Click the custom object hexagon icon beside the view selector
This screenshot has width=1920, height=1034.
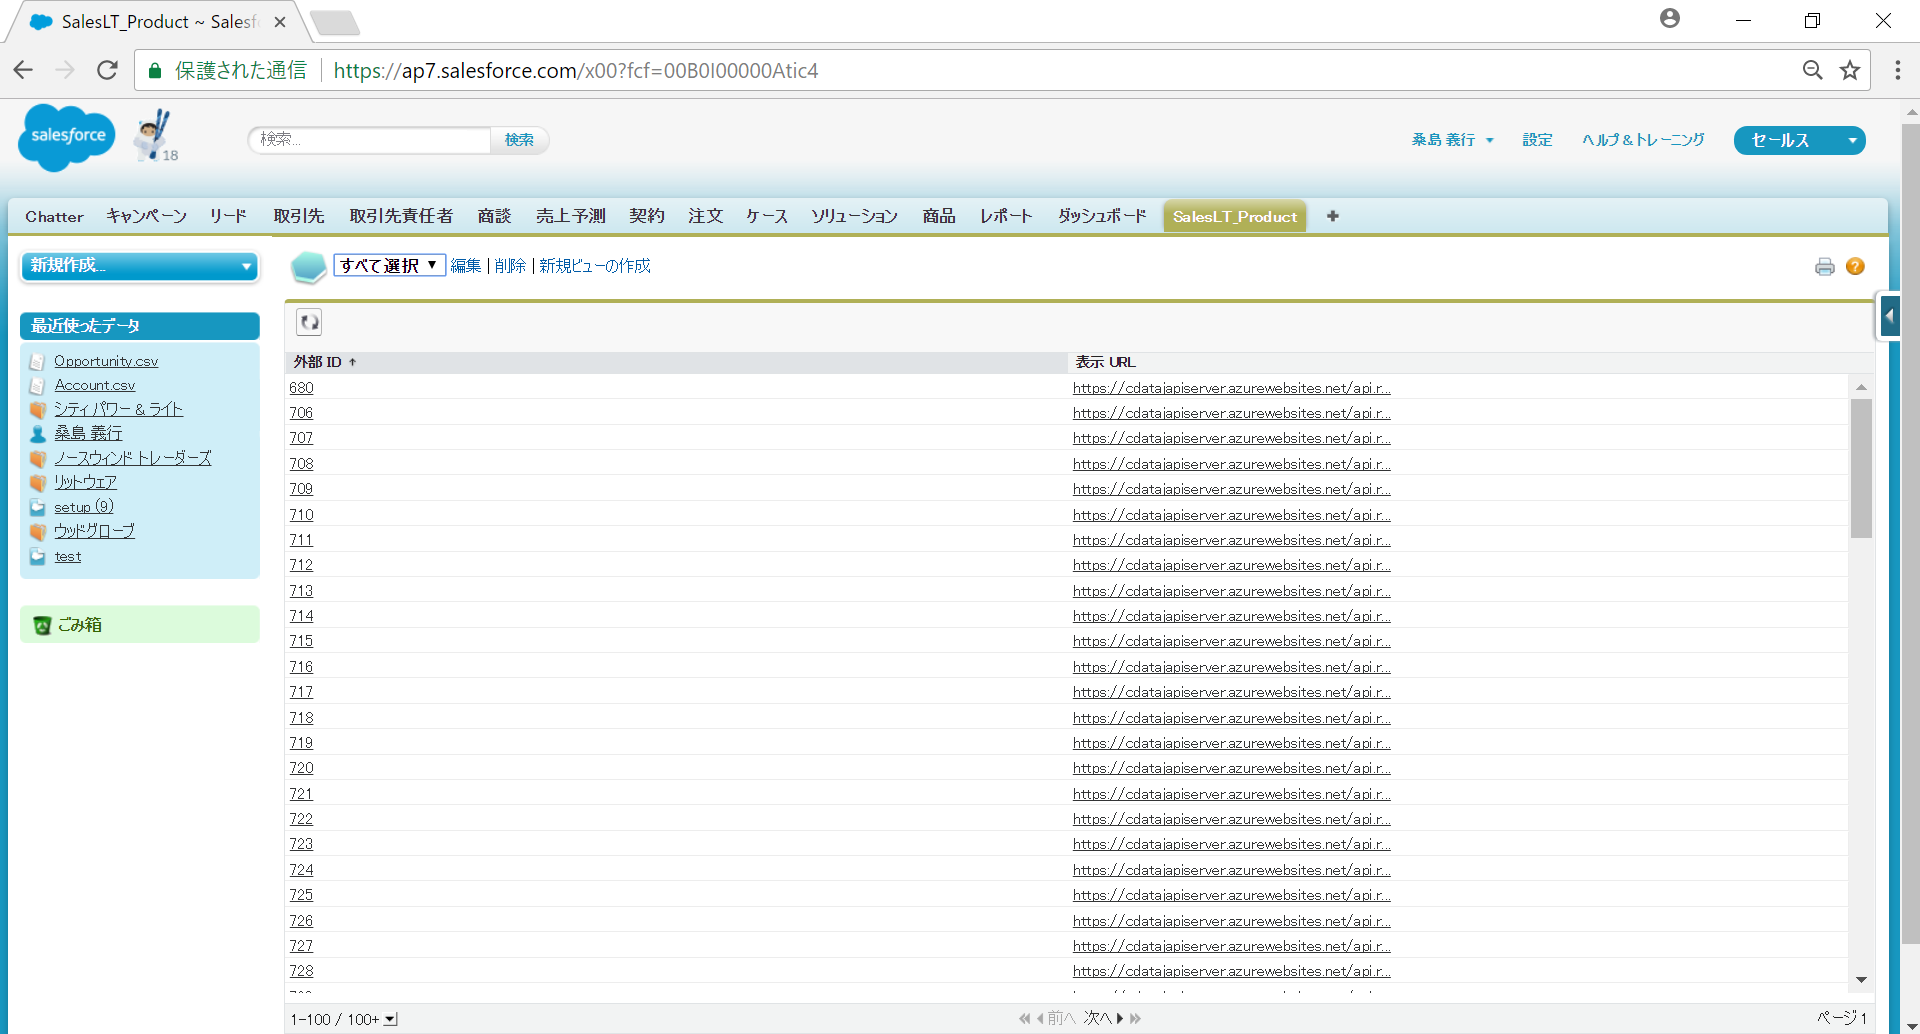(308, 266)
